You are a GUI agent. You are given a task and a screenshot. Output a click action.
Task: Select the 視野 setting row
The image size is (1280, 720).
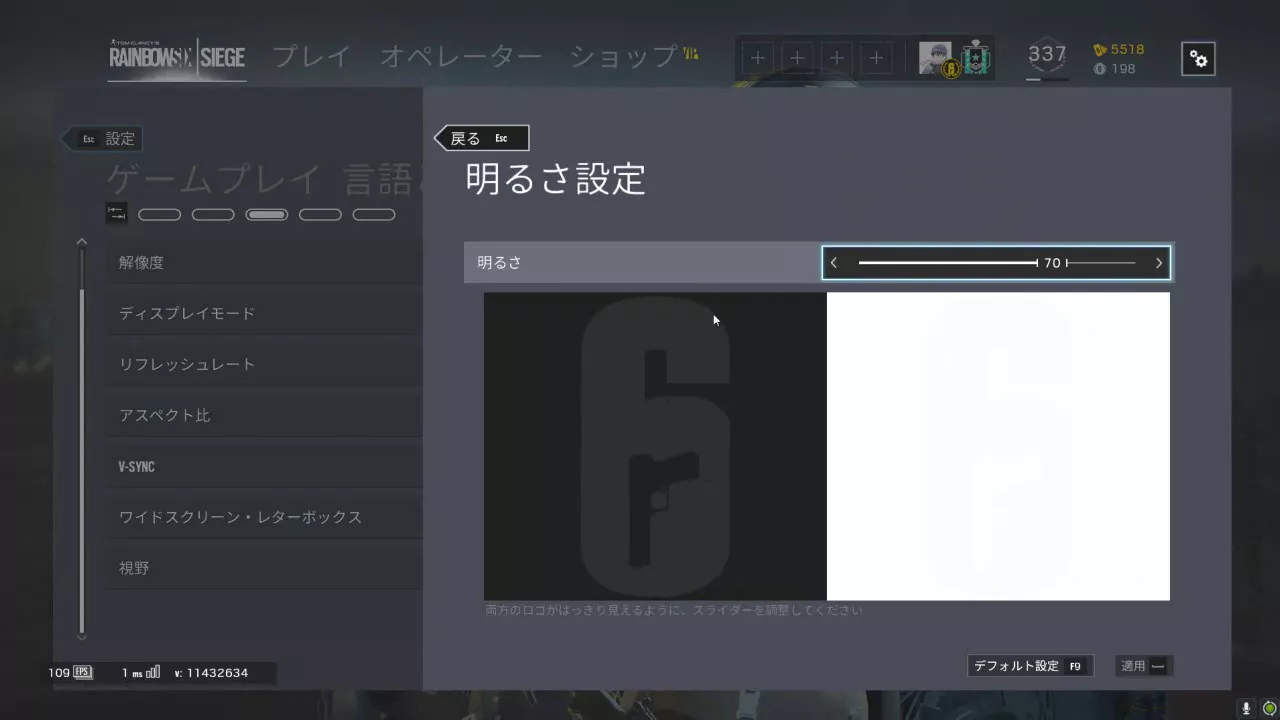pyautogui.click(x=265, y=568)
